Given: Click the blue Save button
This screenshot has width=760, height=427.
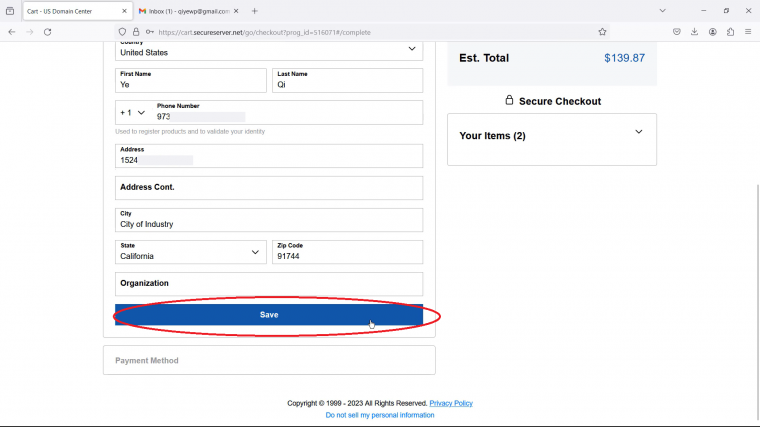Looking at the screenshot, I should pos(269,315).
